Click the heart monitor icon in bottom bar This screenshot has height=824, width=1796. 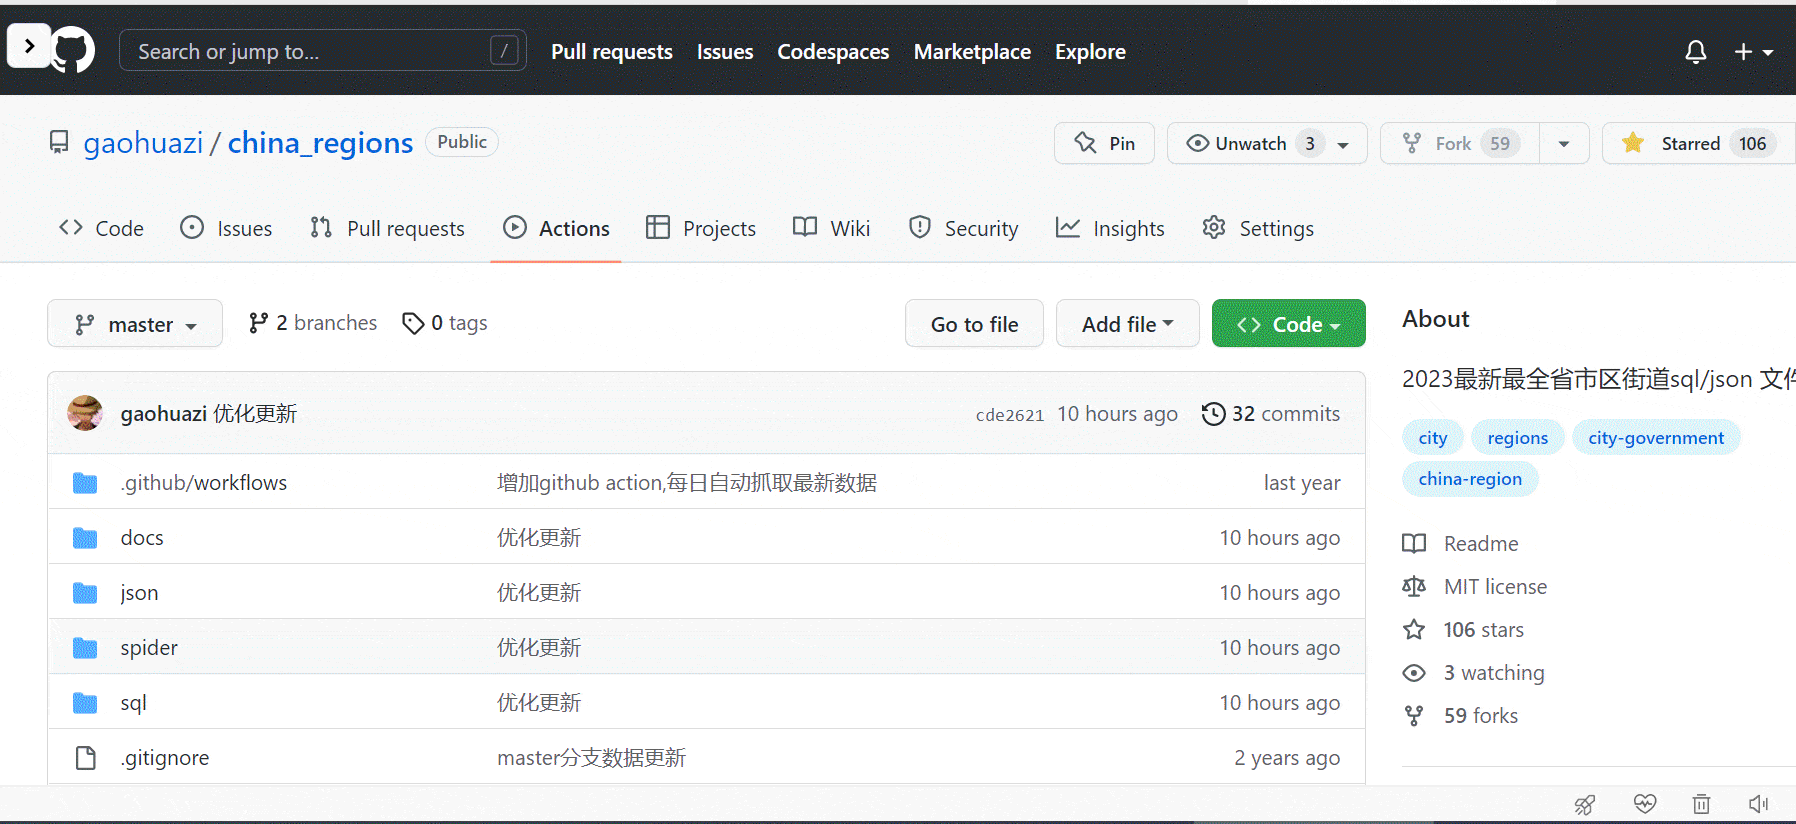point(1644,804)
